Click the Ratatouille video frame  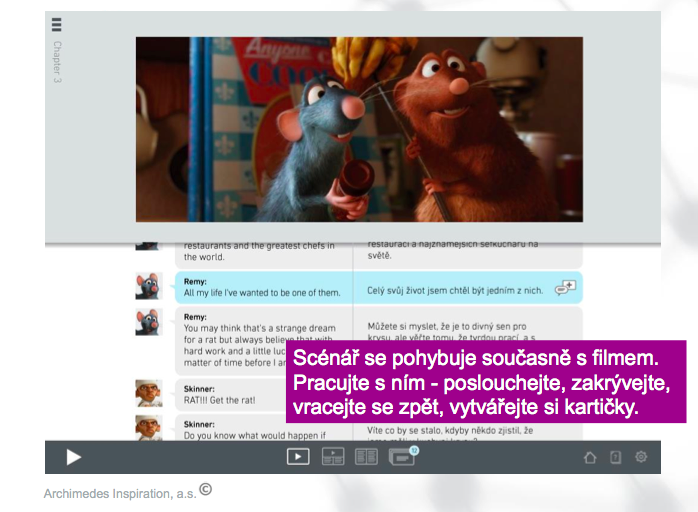(x=359, y=129)
